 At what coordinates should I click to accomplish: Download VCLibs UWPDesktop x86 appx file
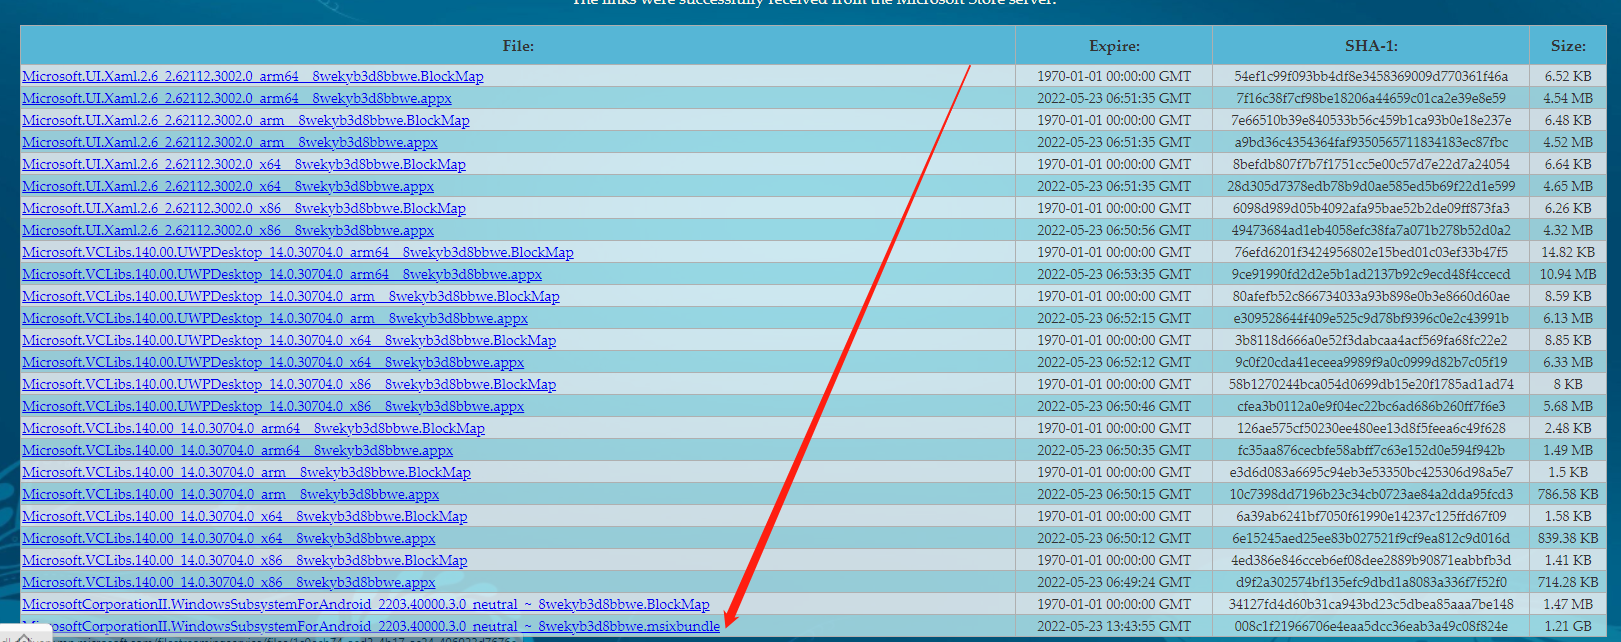[272, 407]
